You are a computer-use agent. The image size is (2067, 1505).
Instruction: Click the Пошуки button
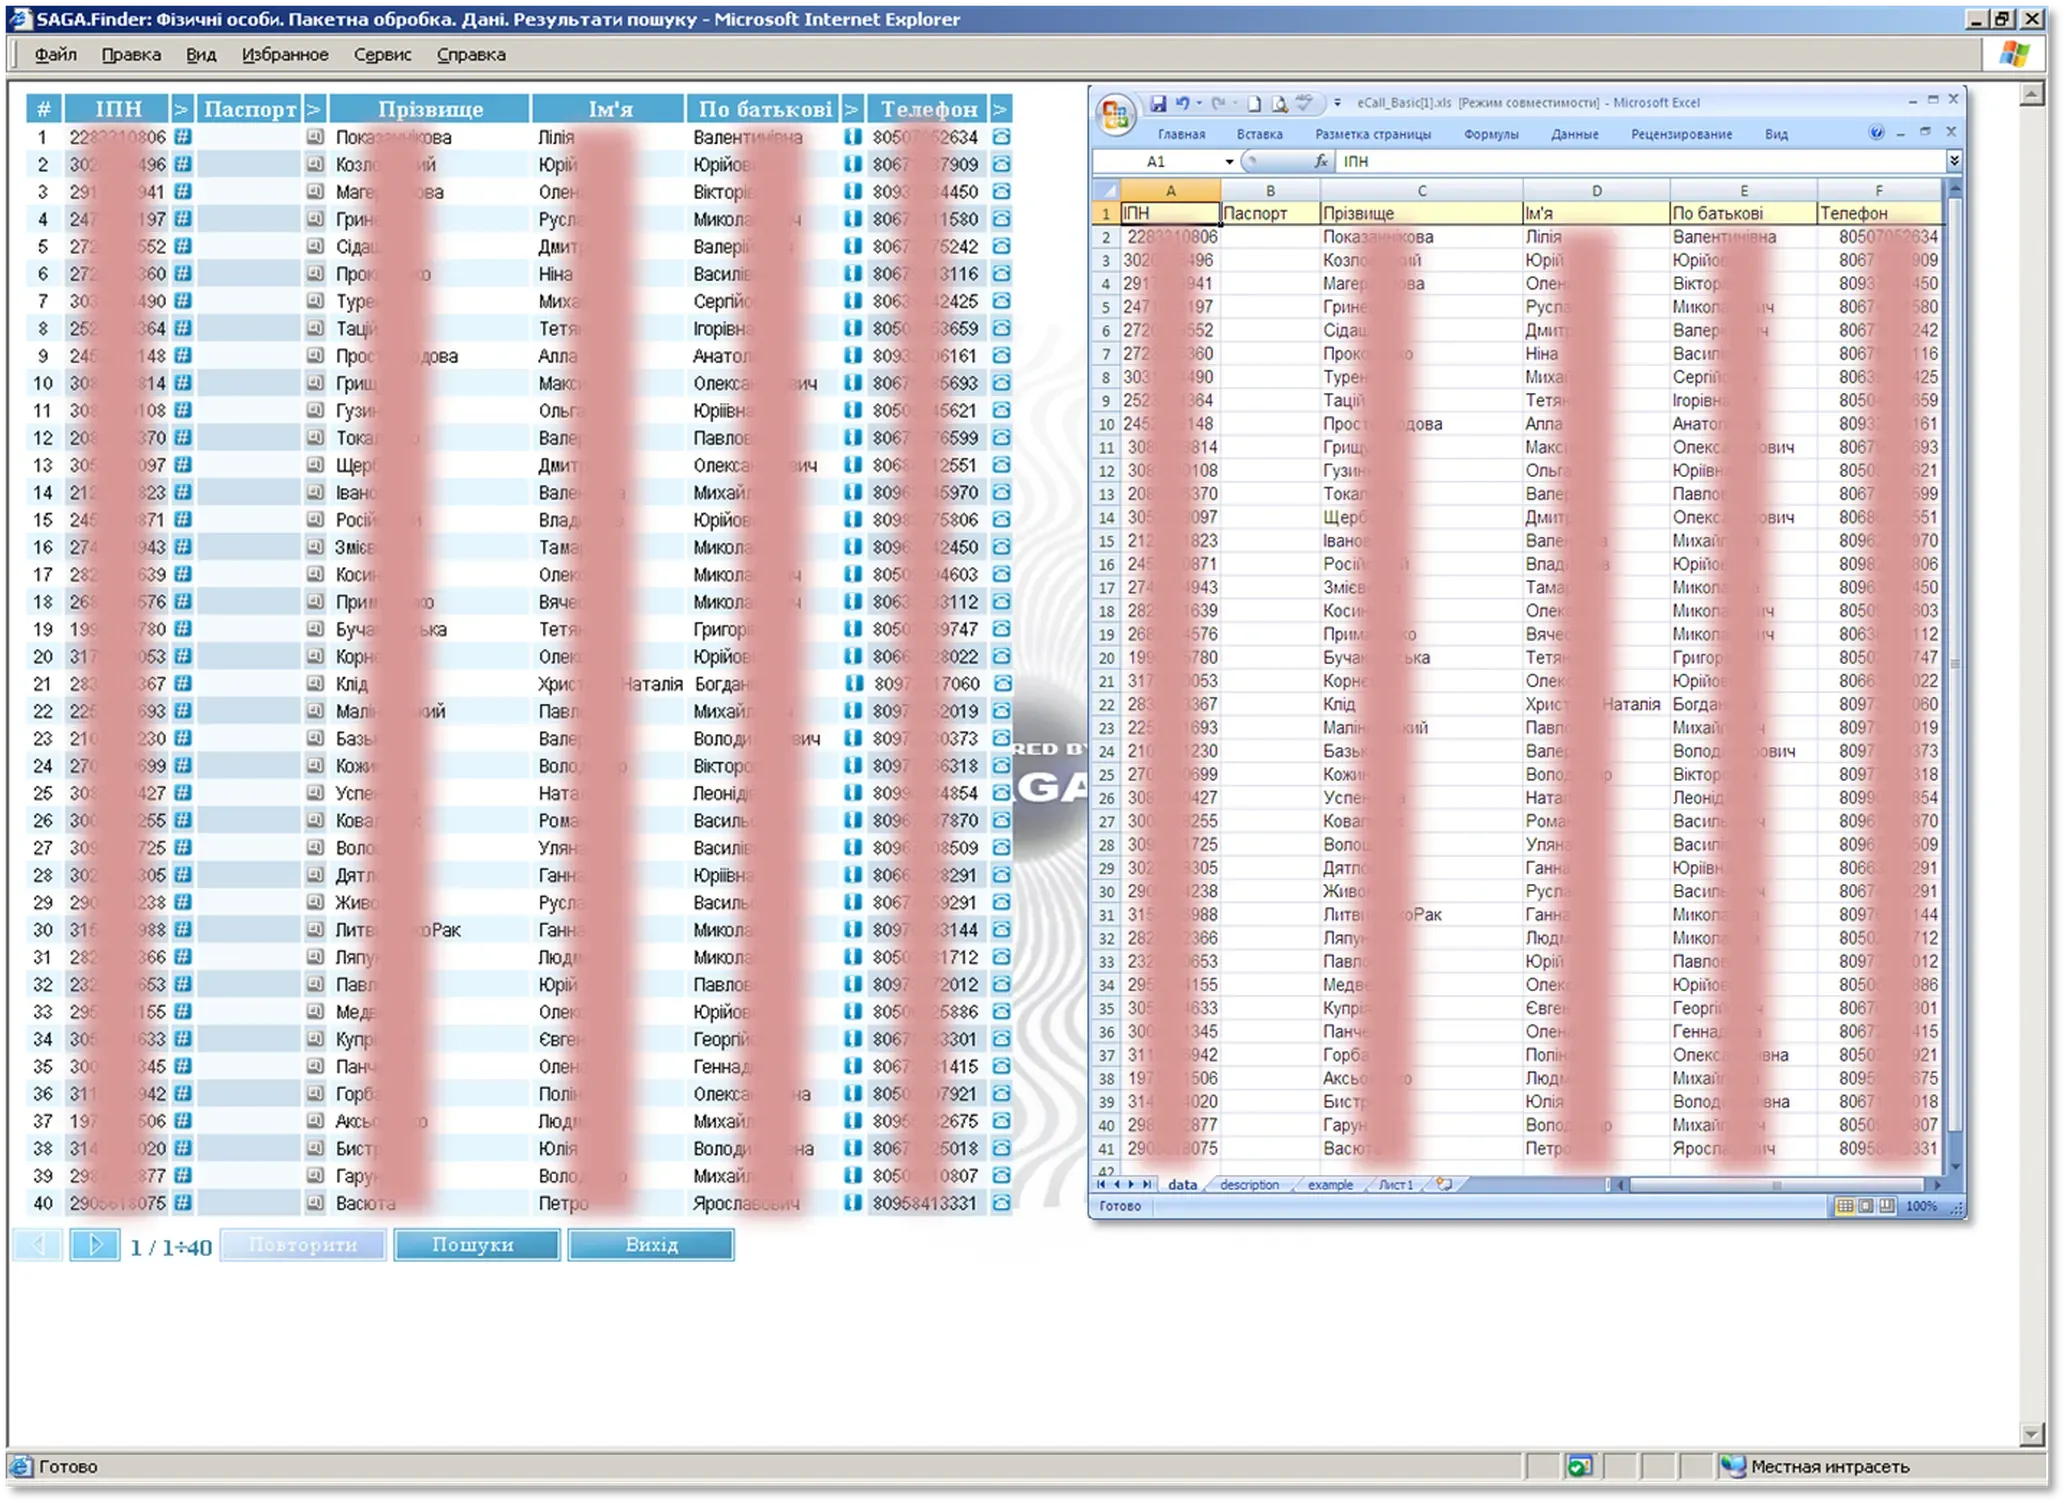(476, 1245)
